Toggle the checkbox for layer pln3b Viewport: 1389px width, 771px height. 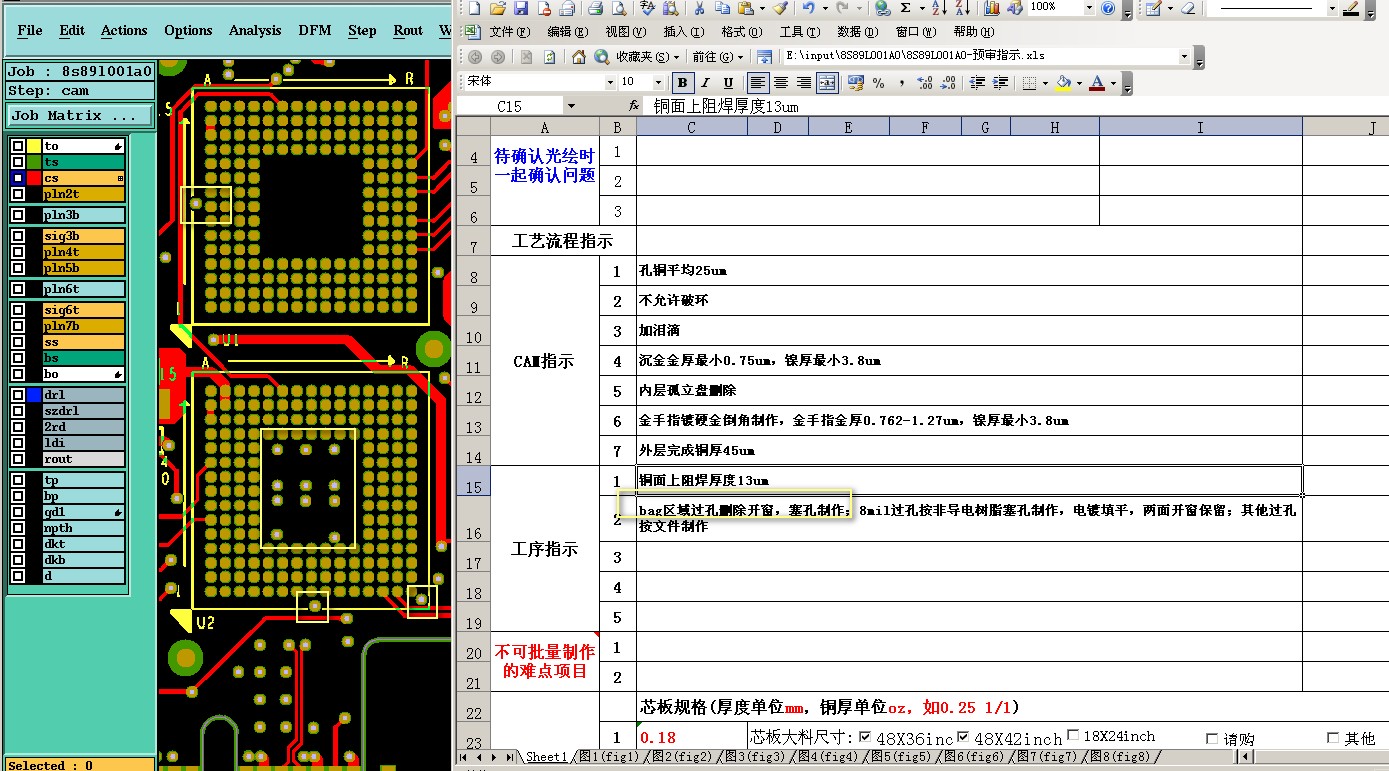tap(18, 215)
